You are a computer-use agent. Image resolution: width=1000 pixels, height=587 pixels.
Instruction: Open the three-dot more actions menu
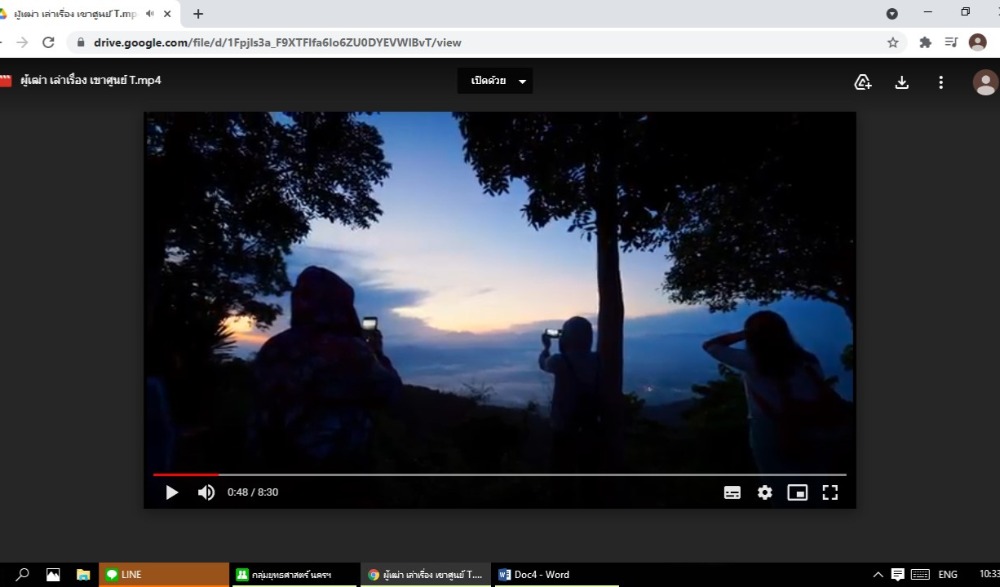[x=941, y=82]
